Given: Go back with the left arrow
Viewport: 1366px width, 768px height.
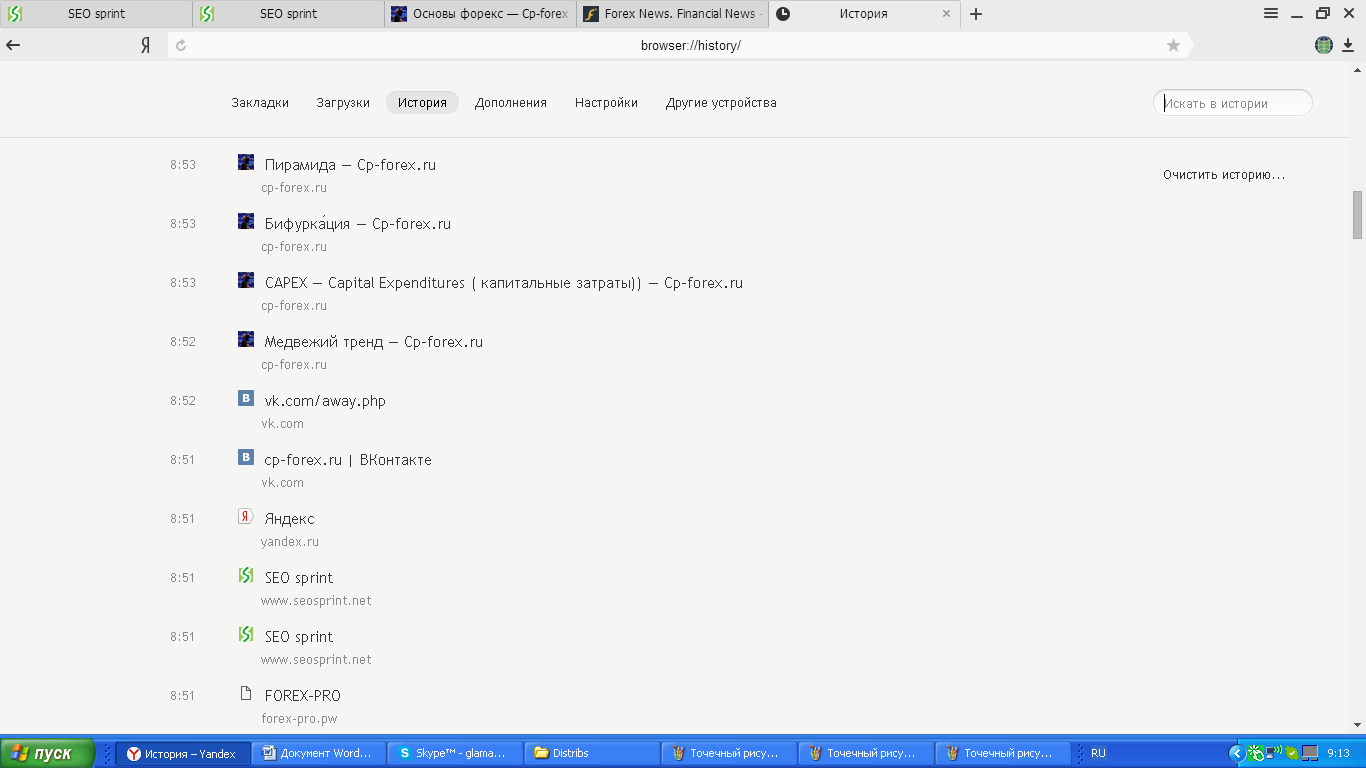Looking at the screenshot, I should 13,45.
